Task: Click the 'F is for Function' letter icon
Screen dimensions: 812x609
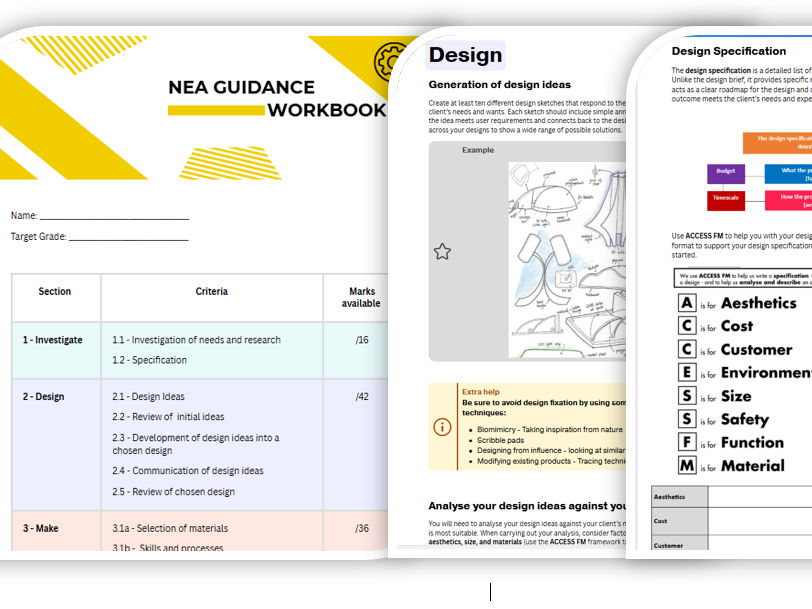Action: coord(684,440)
